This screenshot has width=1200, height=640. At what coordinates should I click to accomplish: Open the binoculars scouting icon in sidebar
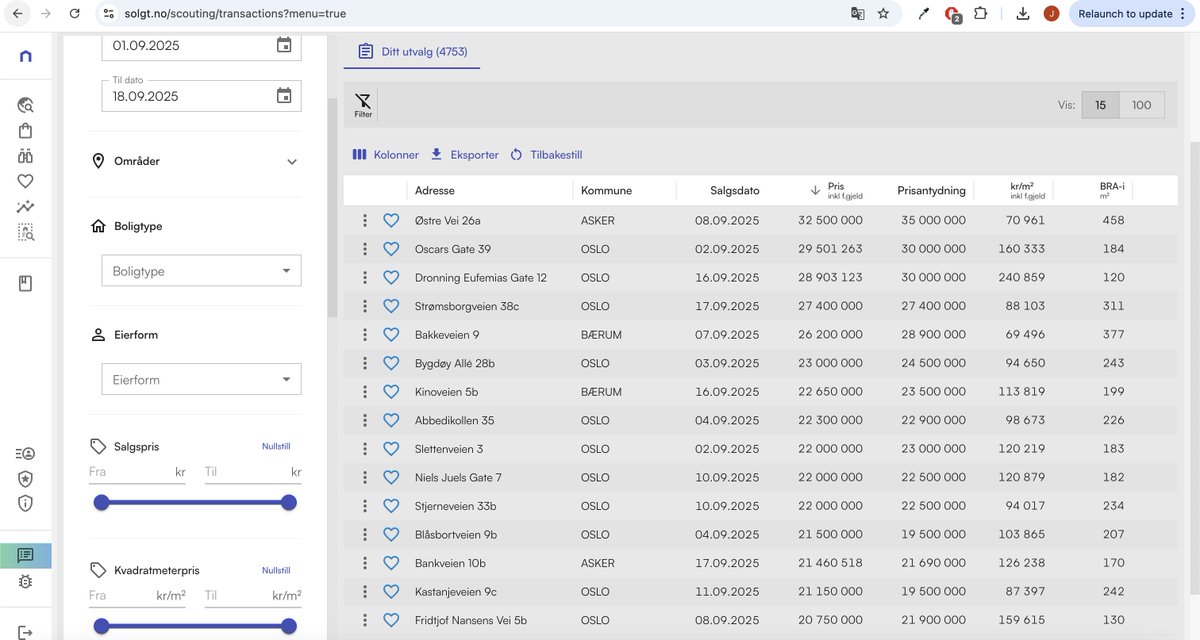pos(26,156)
